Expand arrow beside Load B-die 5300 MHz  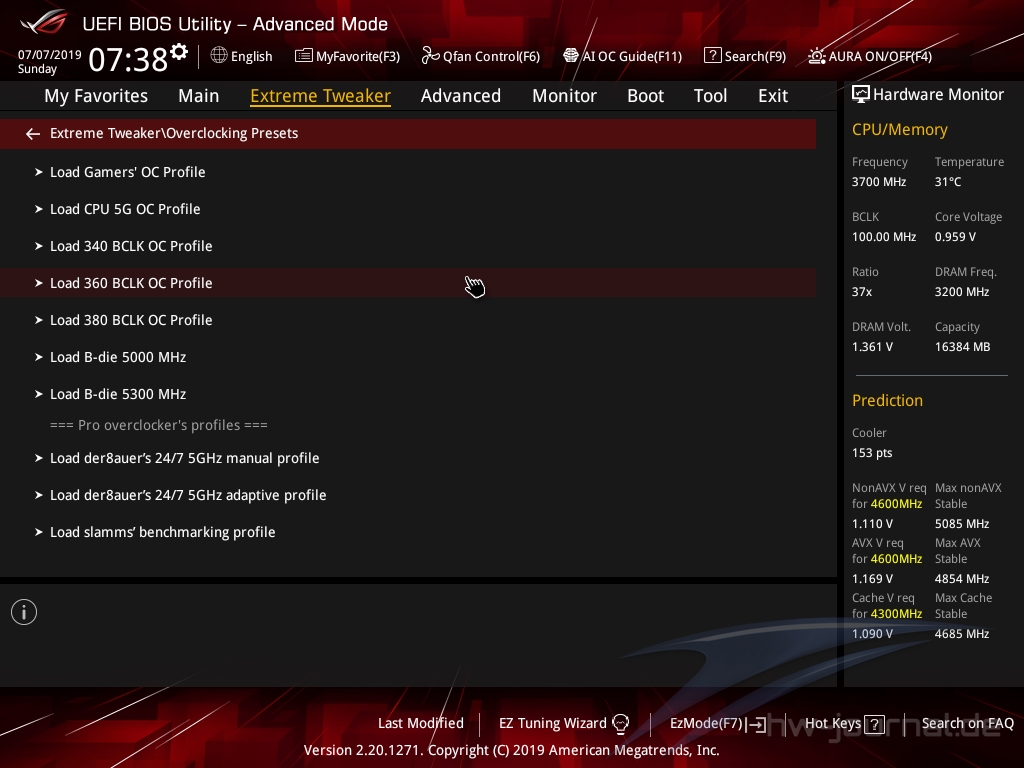(39, 394)
